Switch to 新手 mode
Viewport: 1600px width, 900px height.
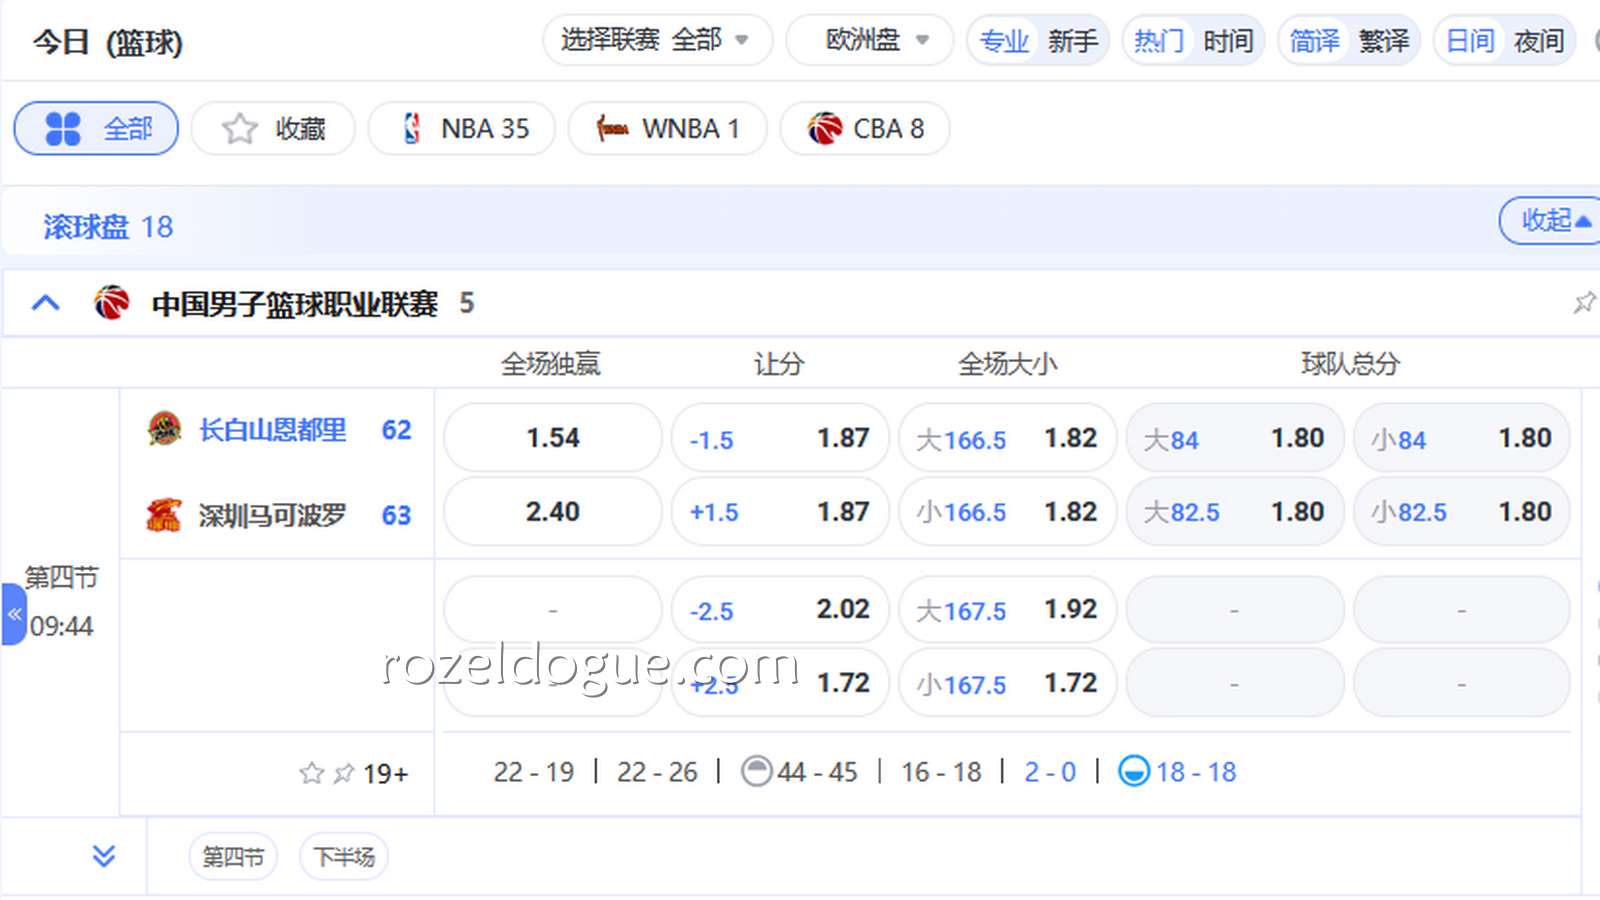coord(1072,41)
